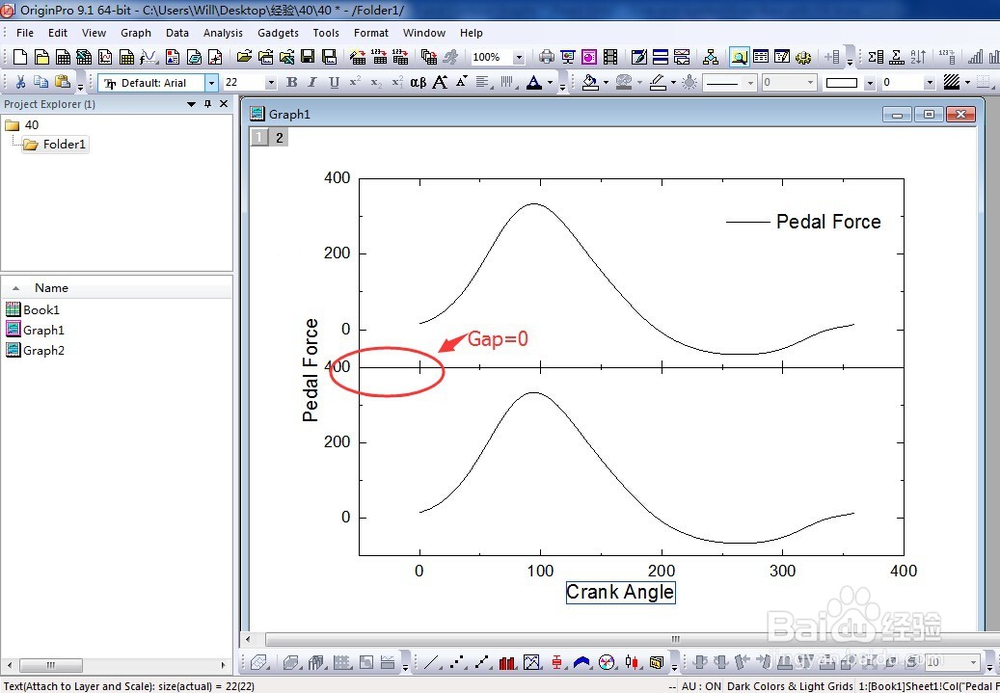This screenshot has width=1000, height=693.
Task: Apply subscript formatting
Action: [376, 82]
